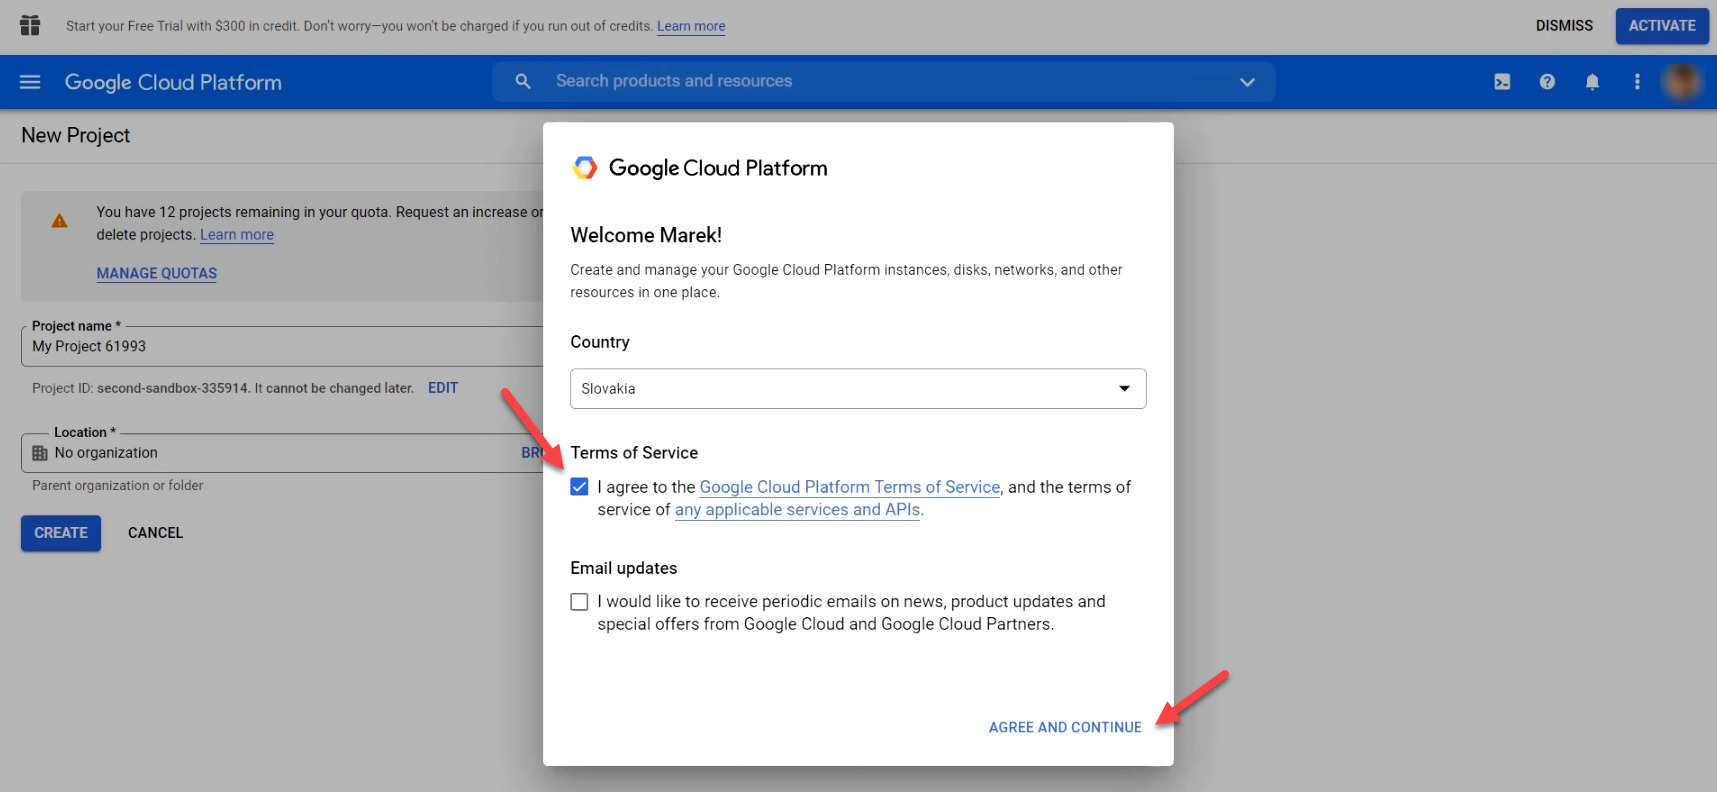
Task: Open MANAGE QUOTAS link
Action: click(x=157, y=273)
